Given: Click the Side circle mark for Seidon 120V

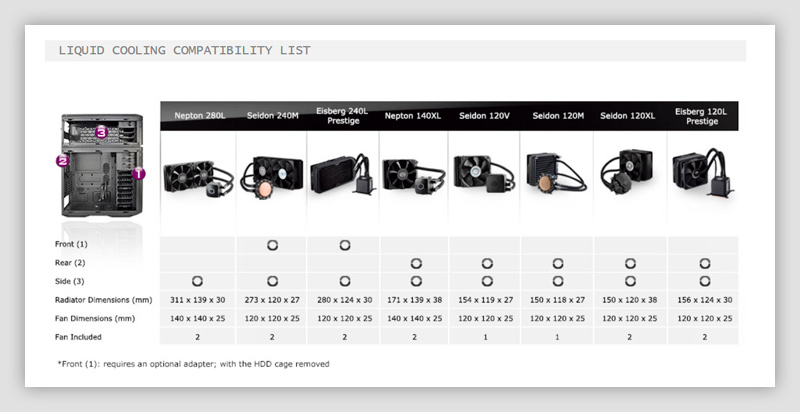Looking at the screenshot, I should tap(486, 281).
